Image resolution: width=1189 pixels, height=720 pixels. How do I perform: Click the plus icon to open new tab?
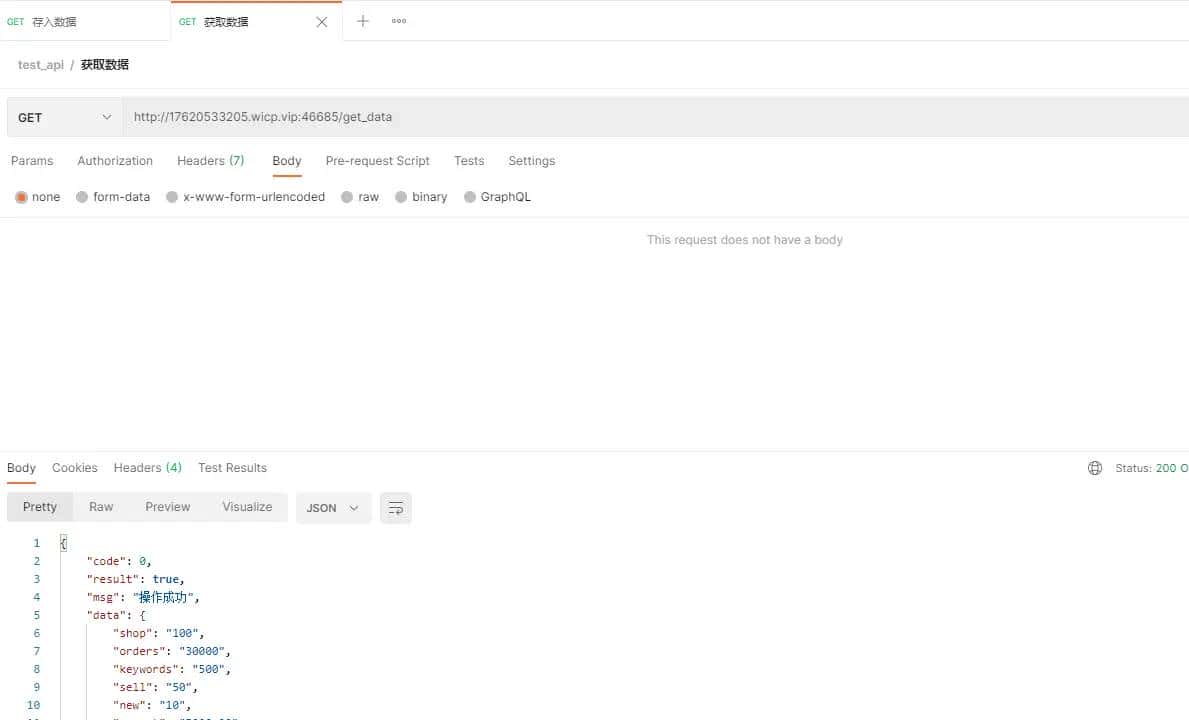[x=363, y=21]
